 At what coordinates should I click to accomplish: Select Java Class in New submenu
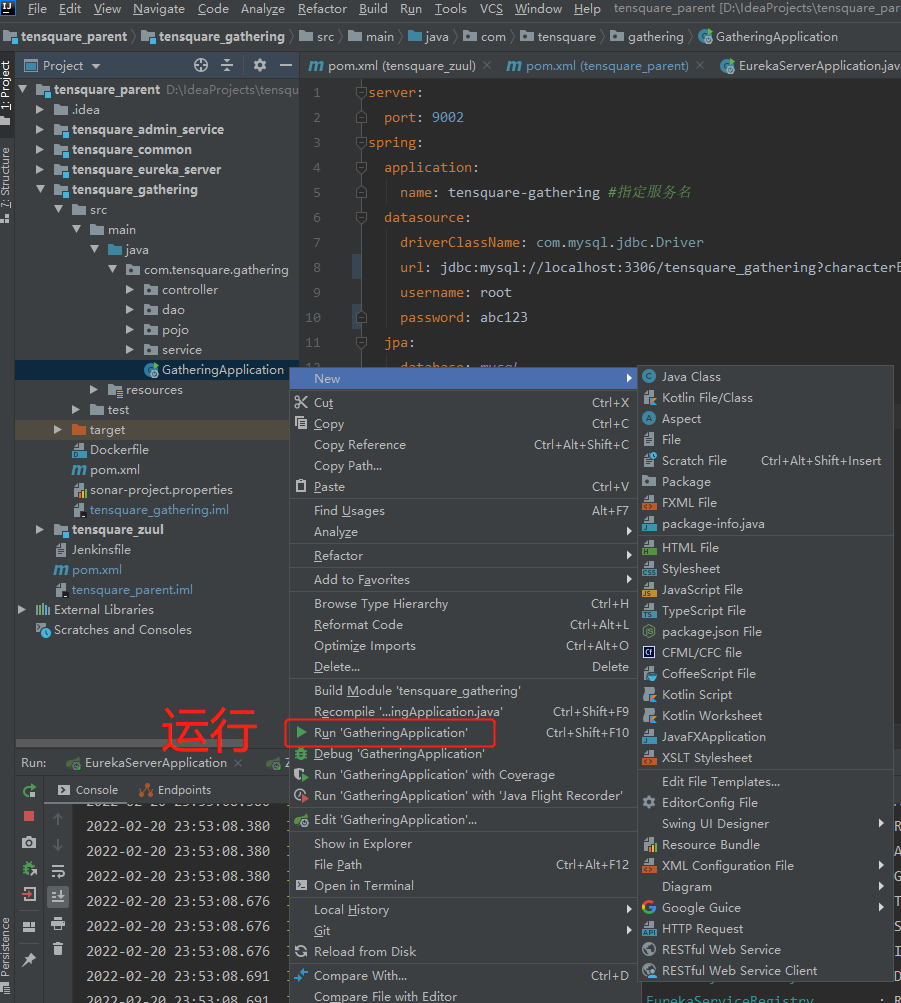765,377
